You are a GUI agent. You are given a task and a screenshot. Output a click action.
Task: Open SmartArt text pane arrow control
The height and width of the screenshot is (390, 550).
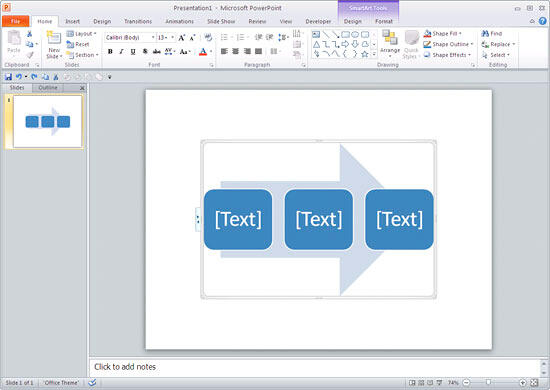click(x=198, y=220)
